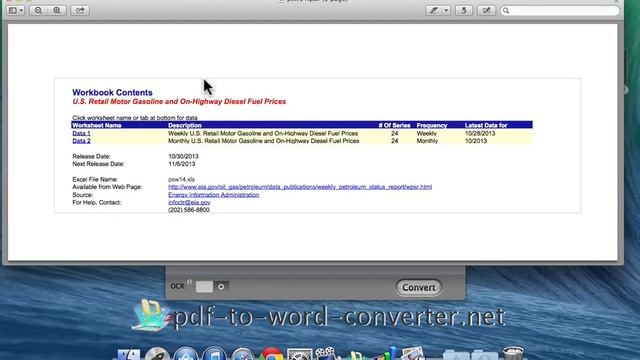Open the Data 1 worksheet link
Image resolution: width=640 pixels, height=360 pixels.
81,133
